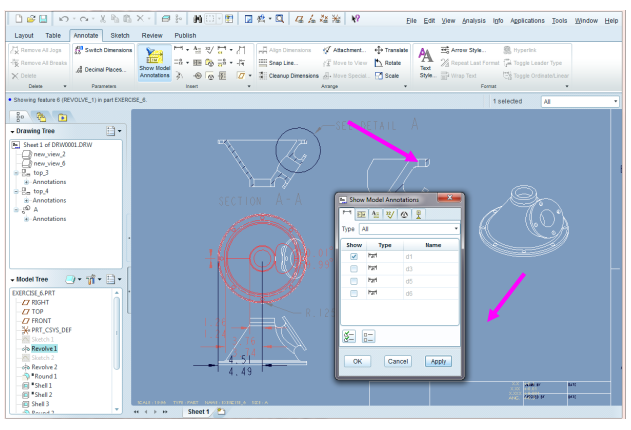Switch to the Sketch ribbon tab
The image size is (631, 430).
tap(120, 35)
